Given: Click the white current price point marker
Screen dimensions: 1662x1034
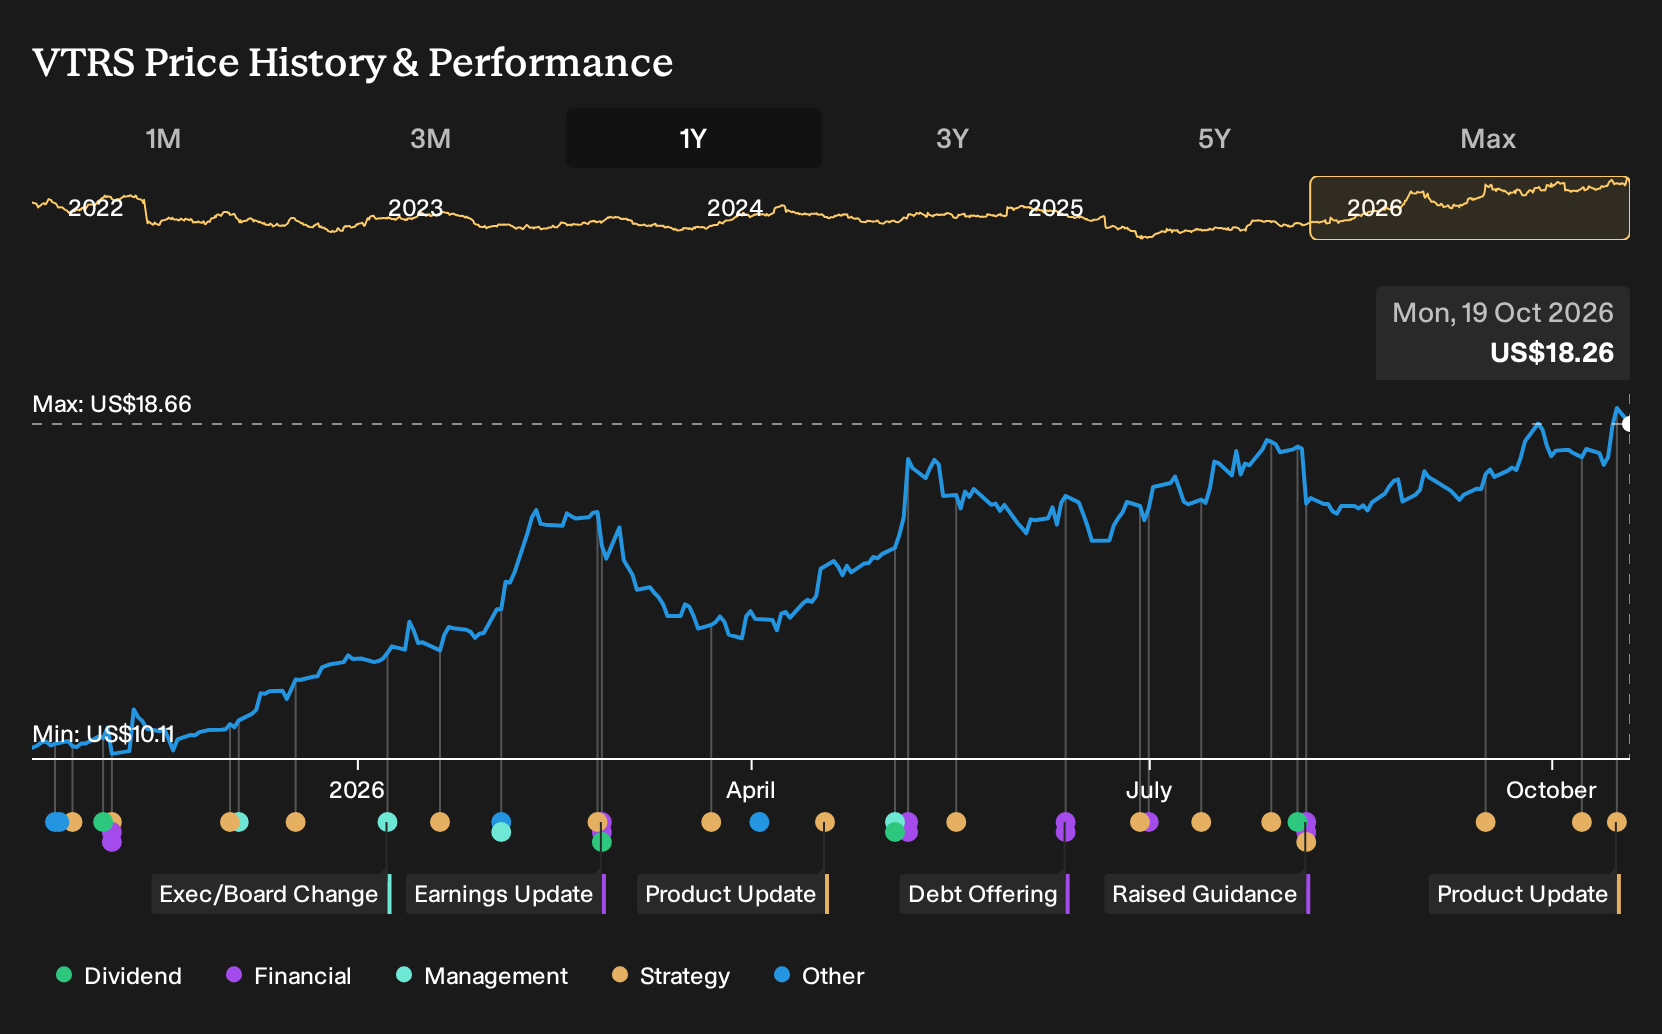Looking at the screenshot, I should click(x=1627, y=424).
